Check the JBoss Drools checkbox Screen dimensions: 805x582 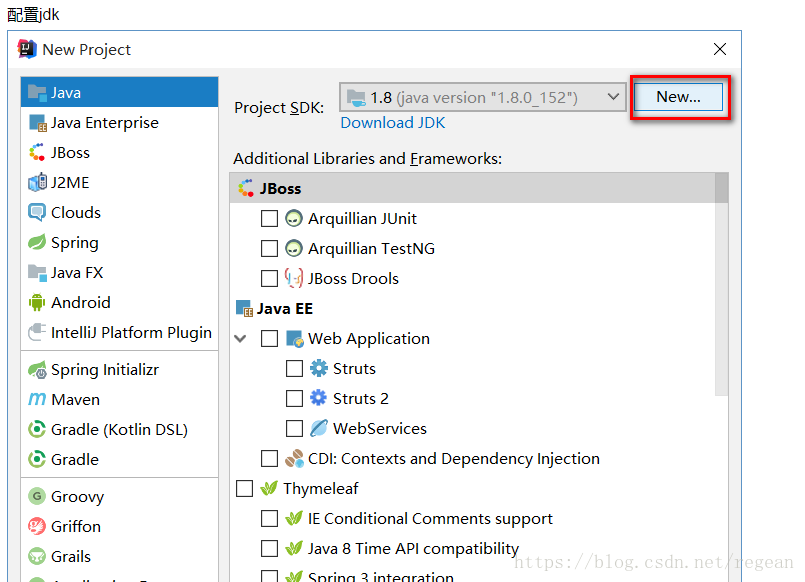pos(270,279)
